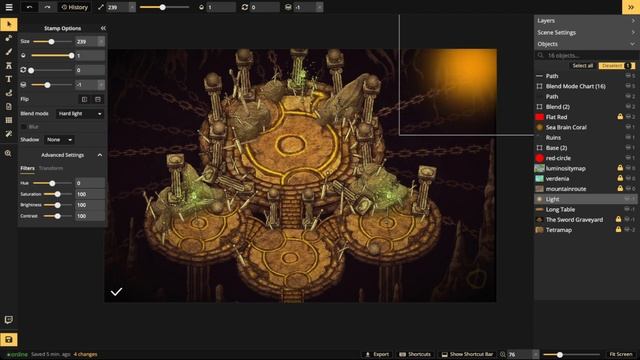This screenshot has width=640, height=360.
Task: Toggle lock on verdenia object
Action: point(620,178)
